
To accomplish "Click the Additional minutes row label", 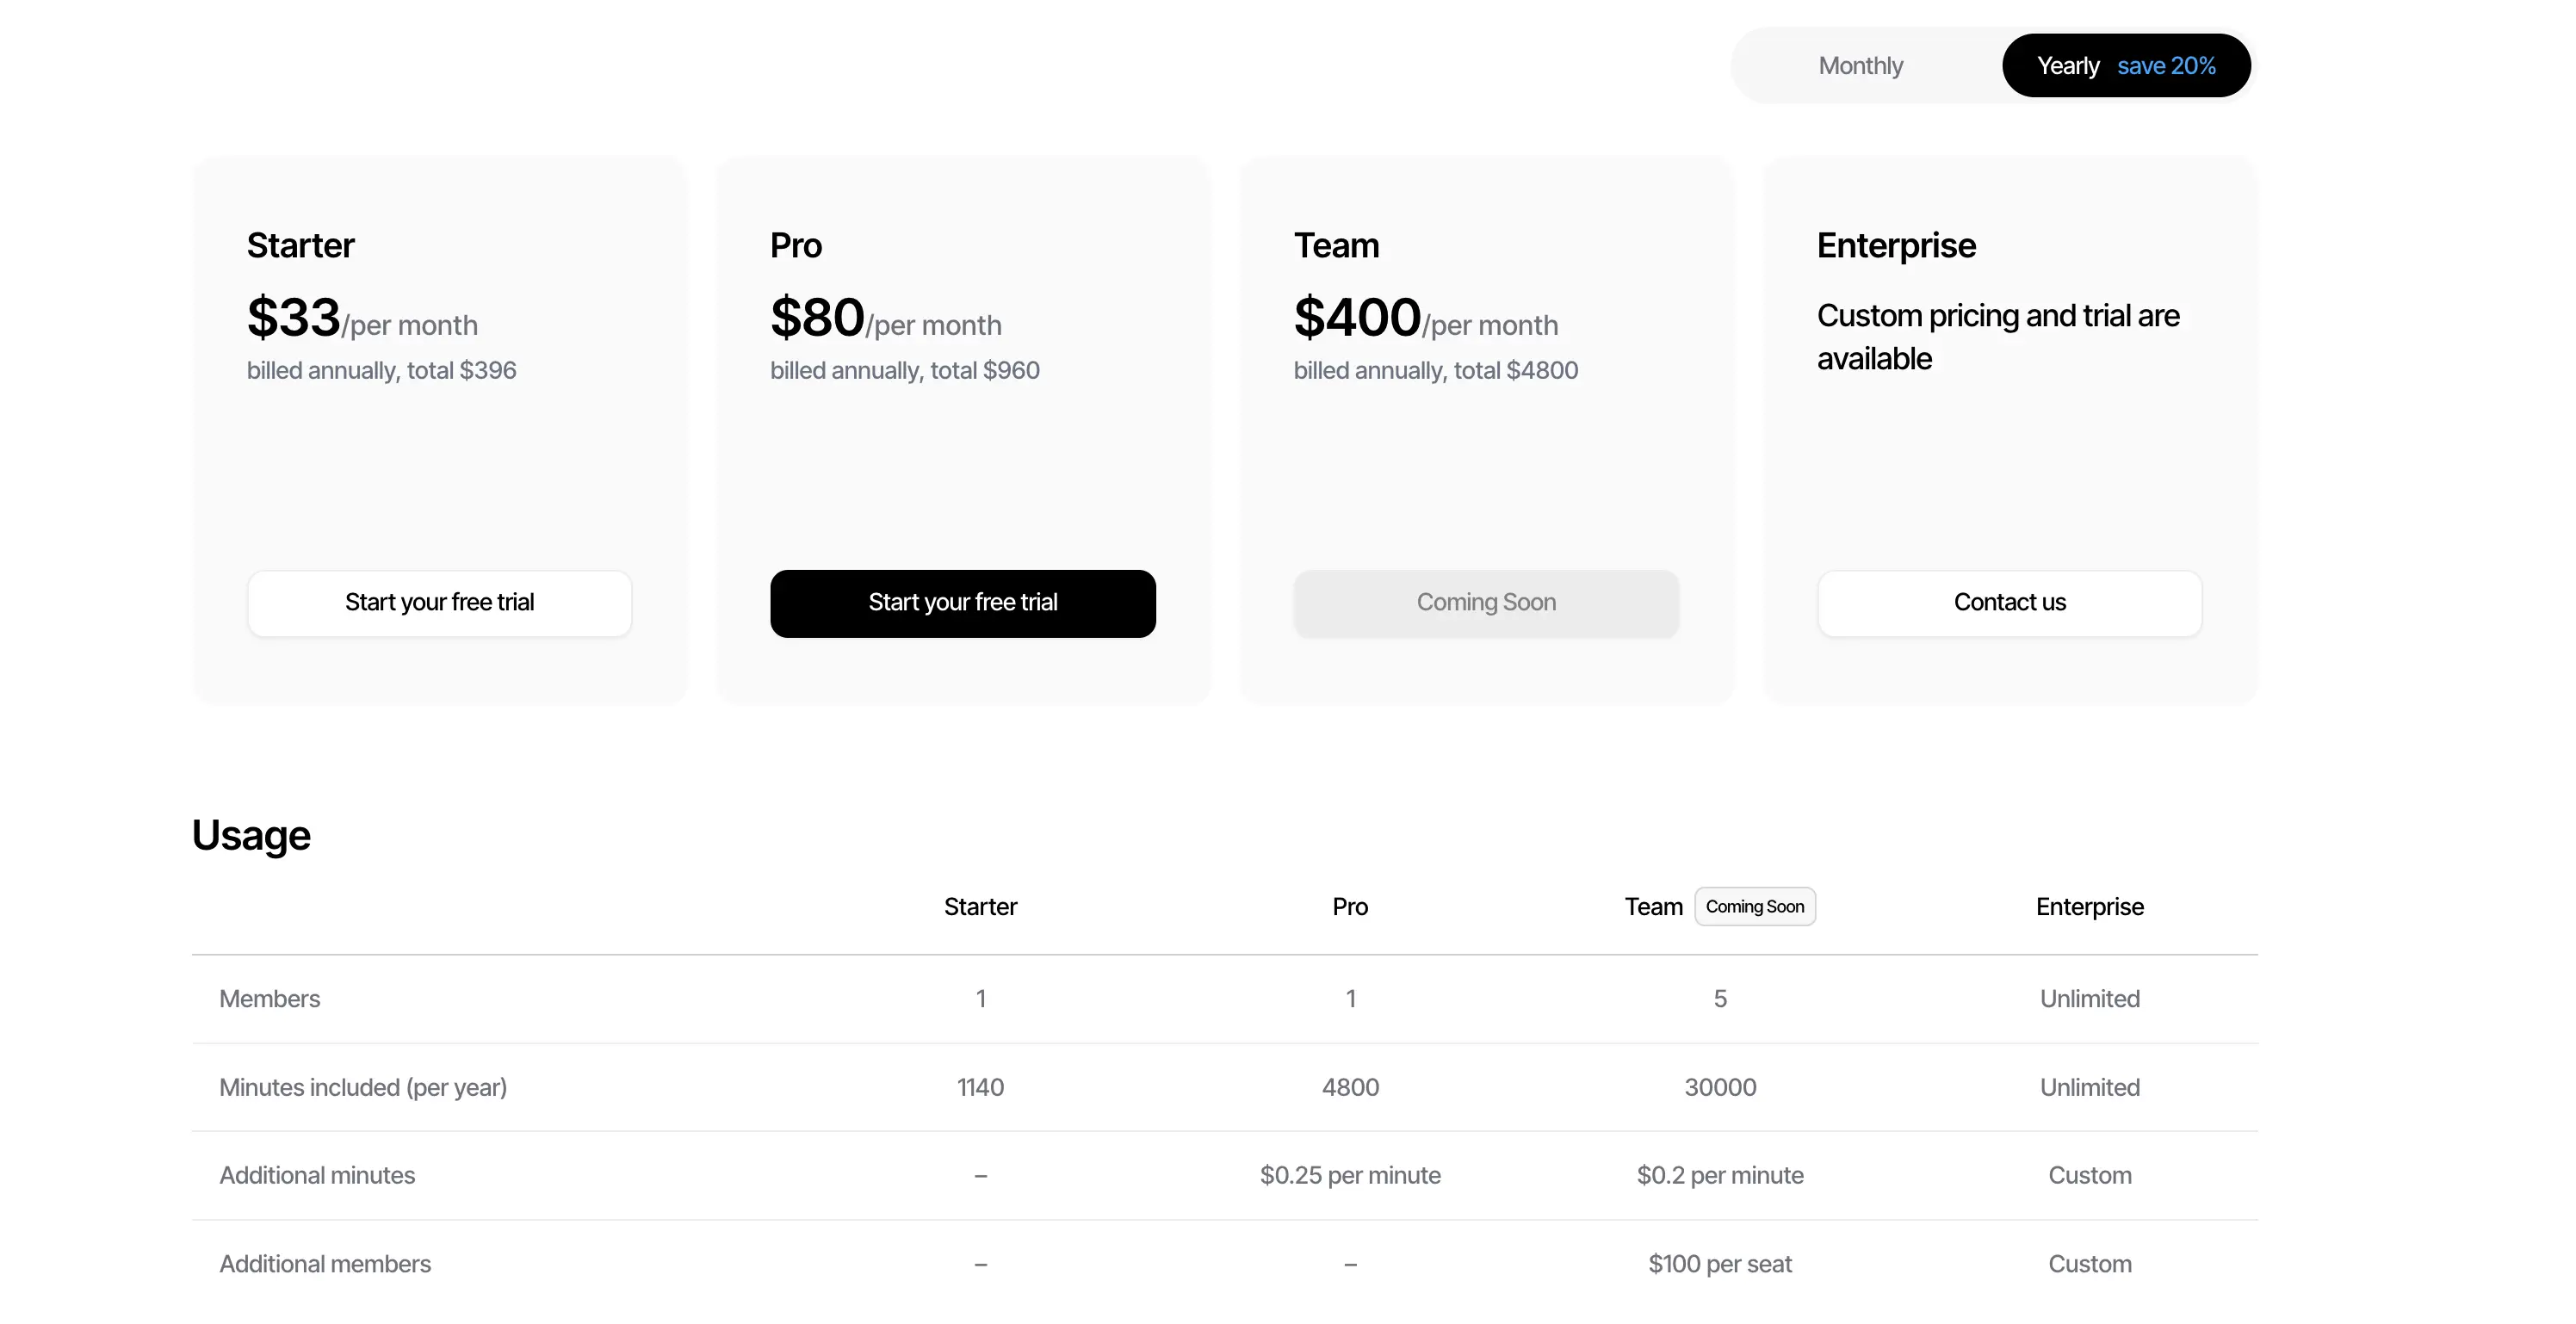I will tap(317, 1175).
